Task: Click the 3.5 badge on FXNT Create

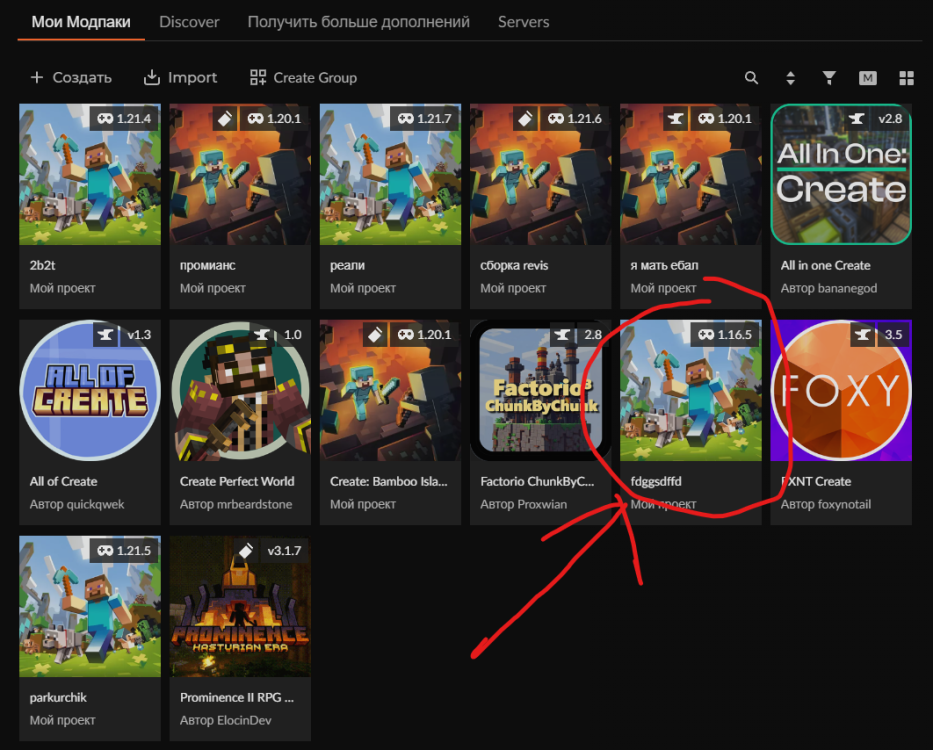Action: coord(893,335)
